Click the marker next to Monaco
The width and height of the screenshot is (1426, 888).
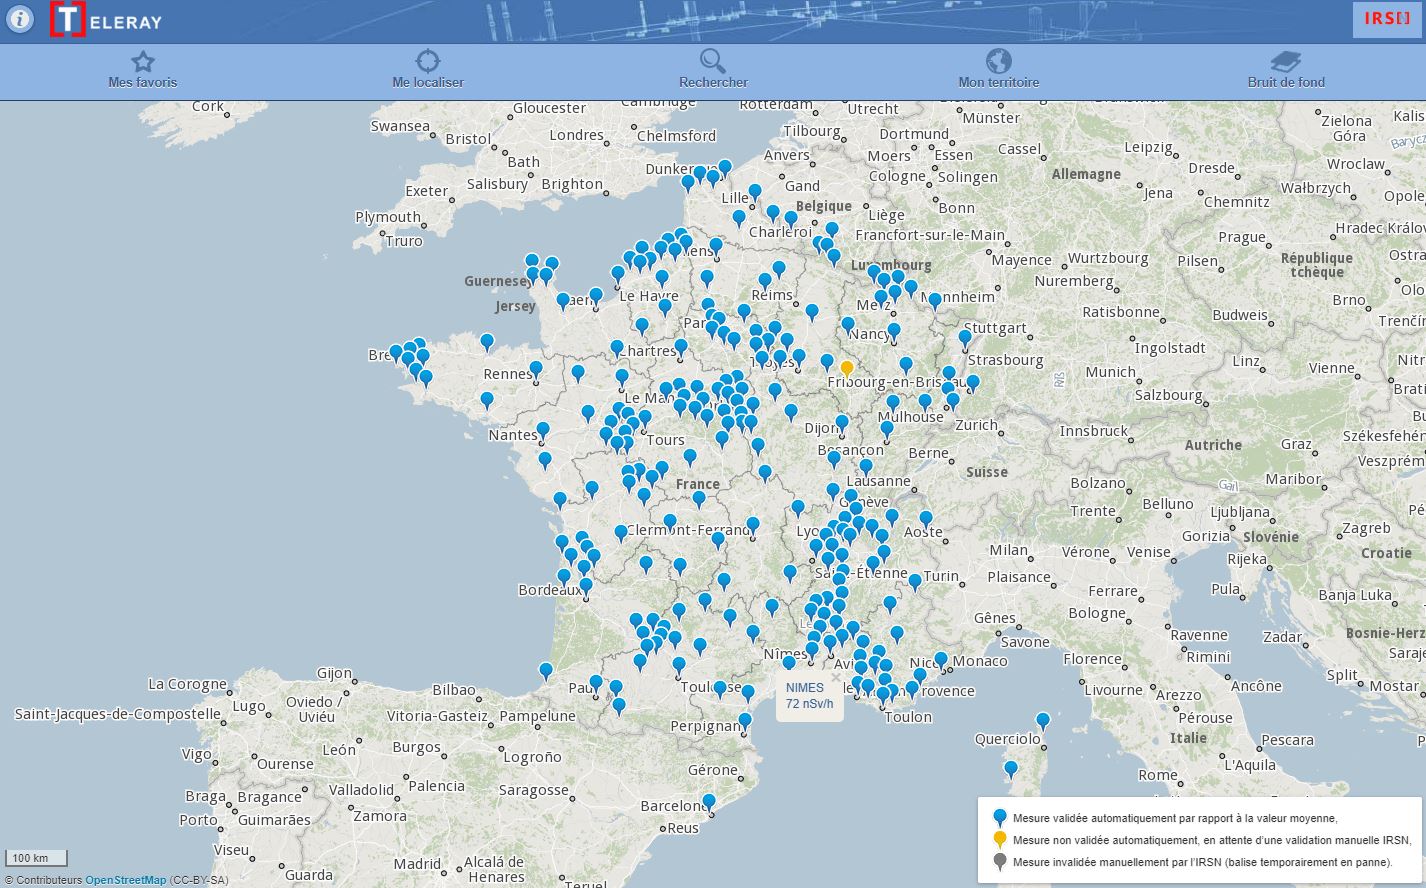941,659
